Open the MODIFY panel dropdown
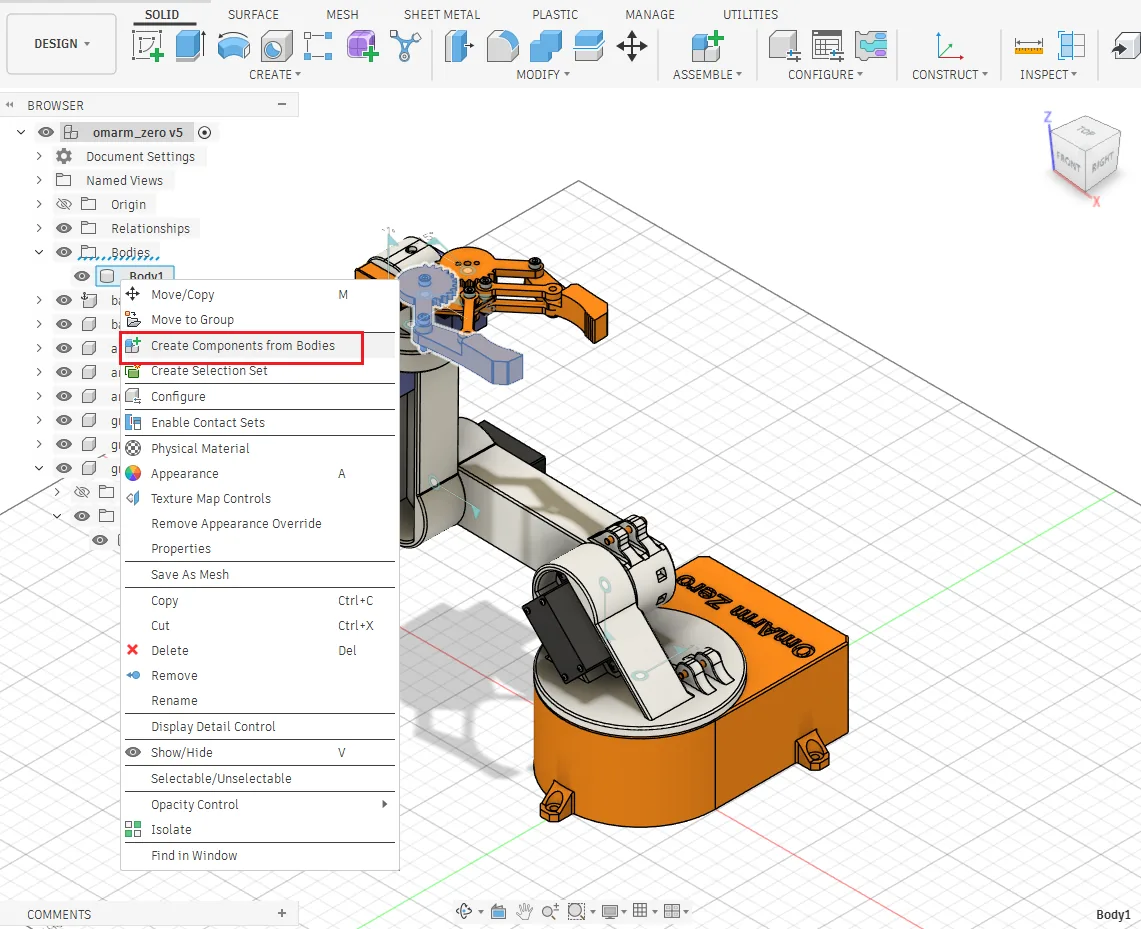Screen dimensions: 1141x929 tap(543, 74)
